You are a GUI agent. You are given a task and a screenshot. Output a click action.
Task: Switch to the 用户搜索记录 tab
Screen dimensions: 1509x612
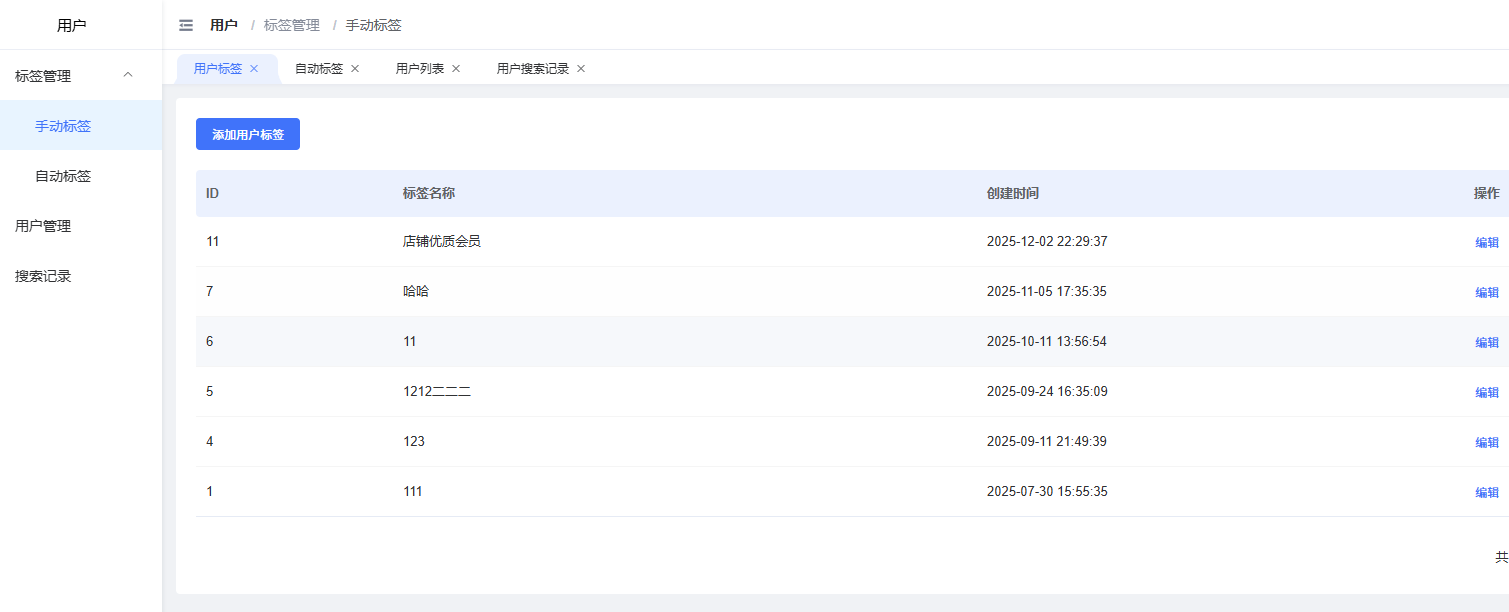tap(532, 69)
